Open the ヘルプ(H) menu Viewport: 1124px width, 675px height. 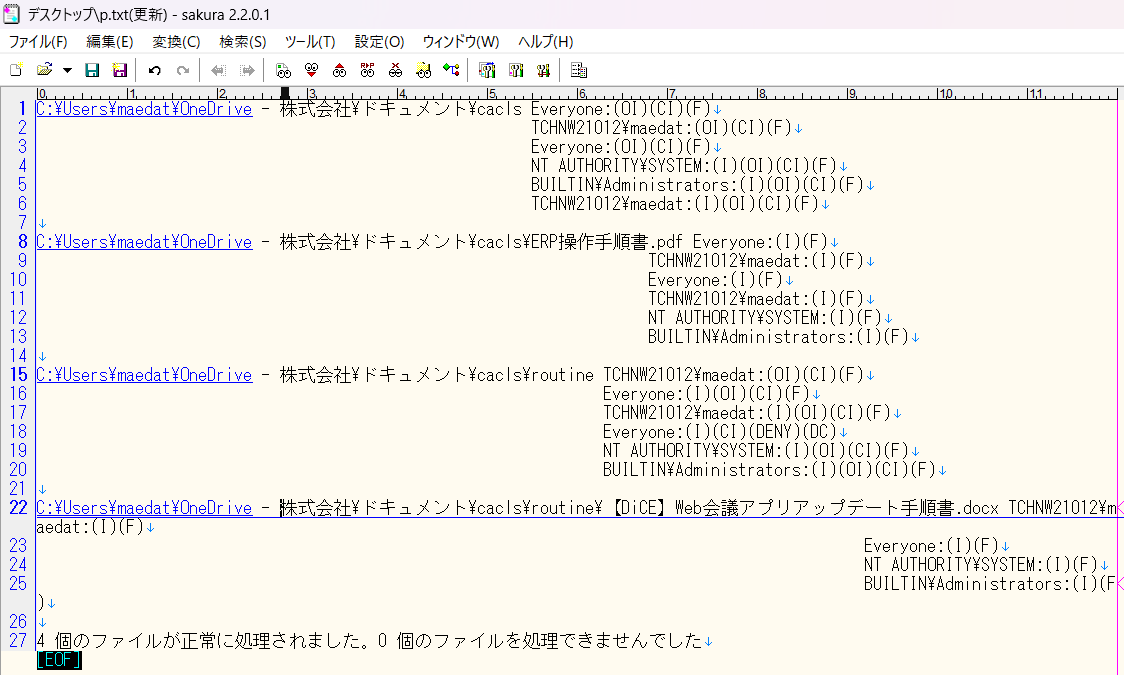tap(546, 42)
